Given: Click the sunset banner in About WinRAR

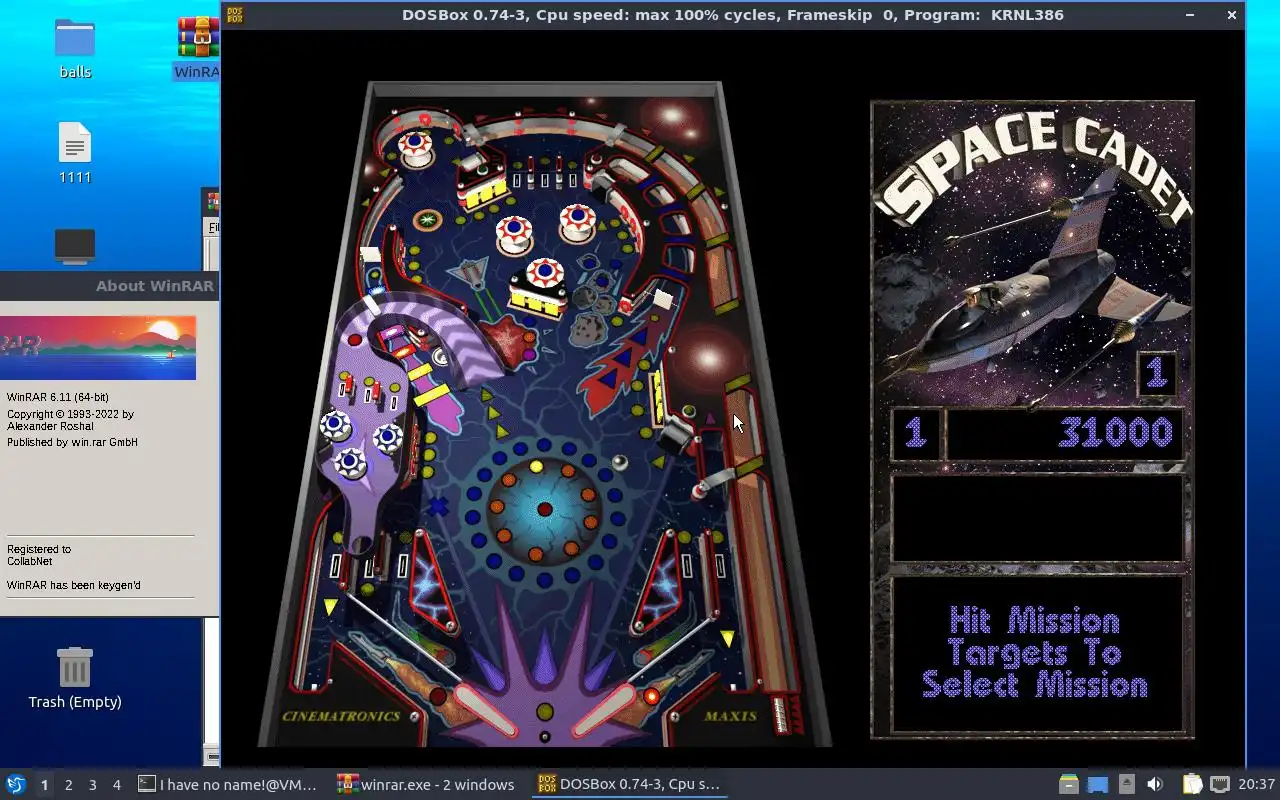Looking at the screenshot, I should (98, 347).
